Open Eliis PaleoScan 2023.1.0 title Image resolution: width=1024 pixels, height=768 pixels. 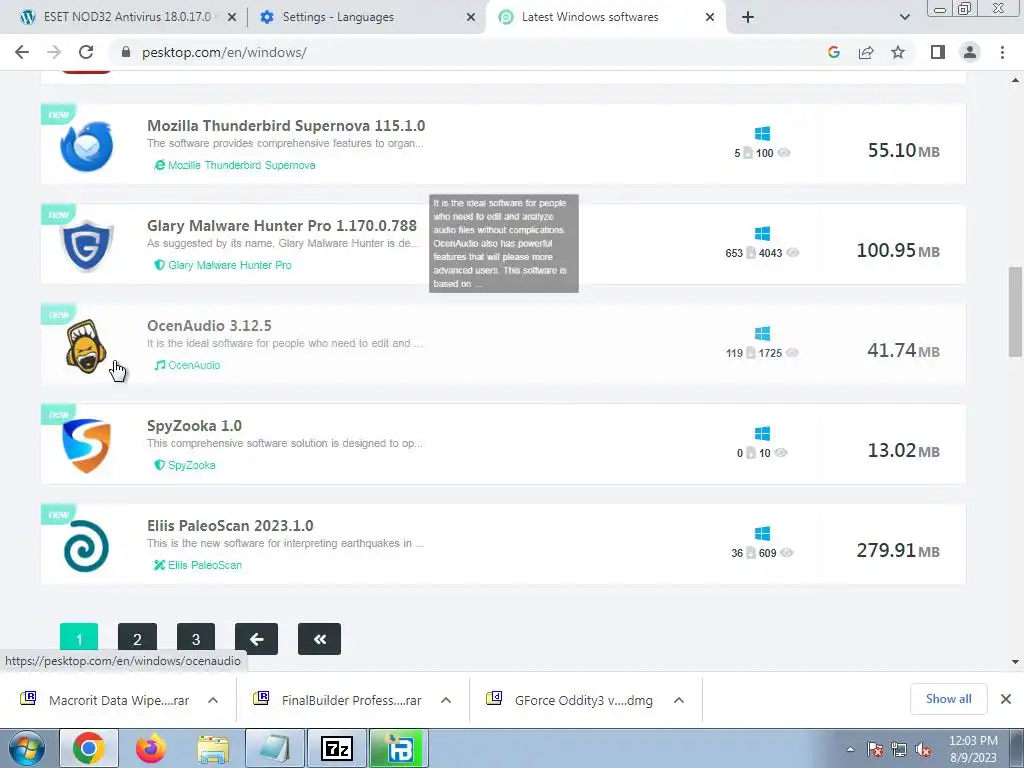(230, 525)
